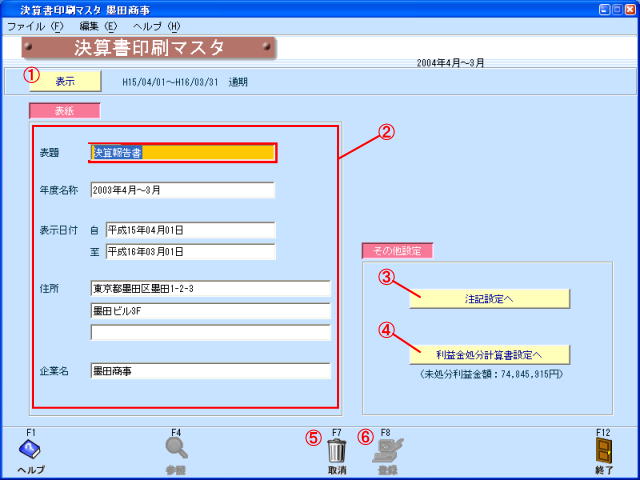Open 注記設定へ settings button

pos(489,298)
